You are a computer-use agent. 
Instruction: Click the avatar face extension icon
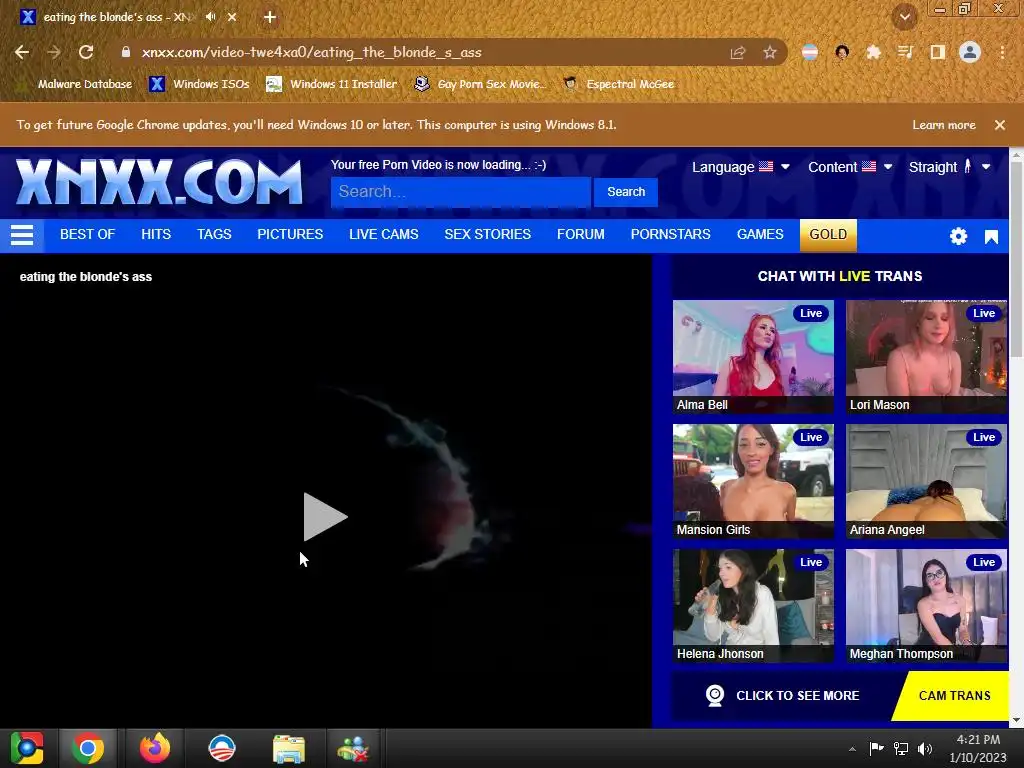842,52
